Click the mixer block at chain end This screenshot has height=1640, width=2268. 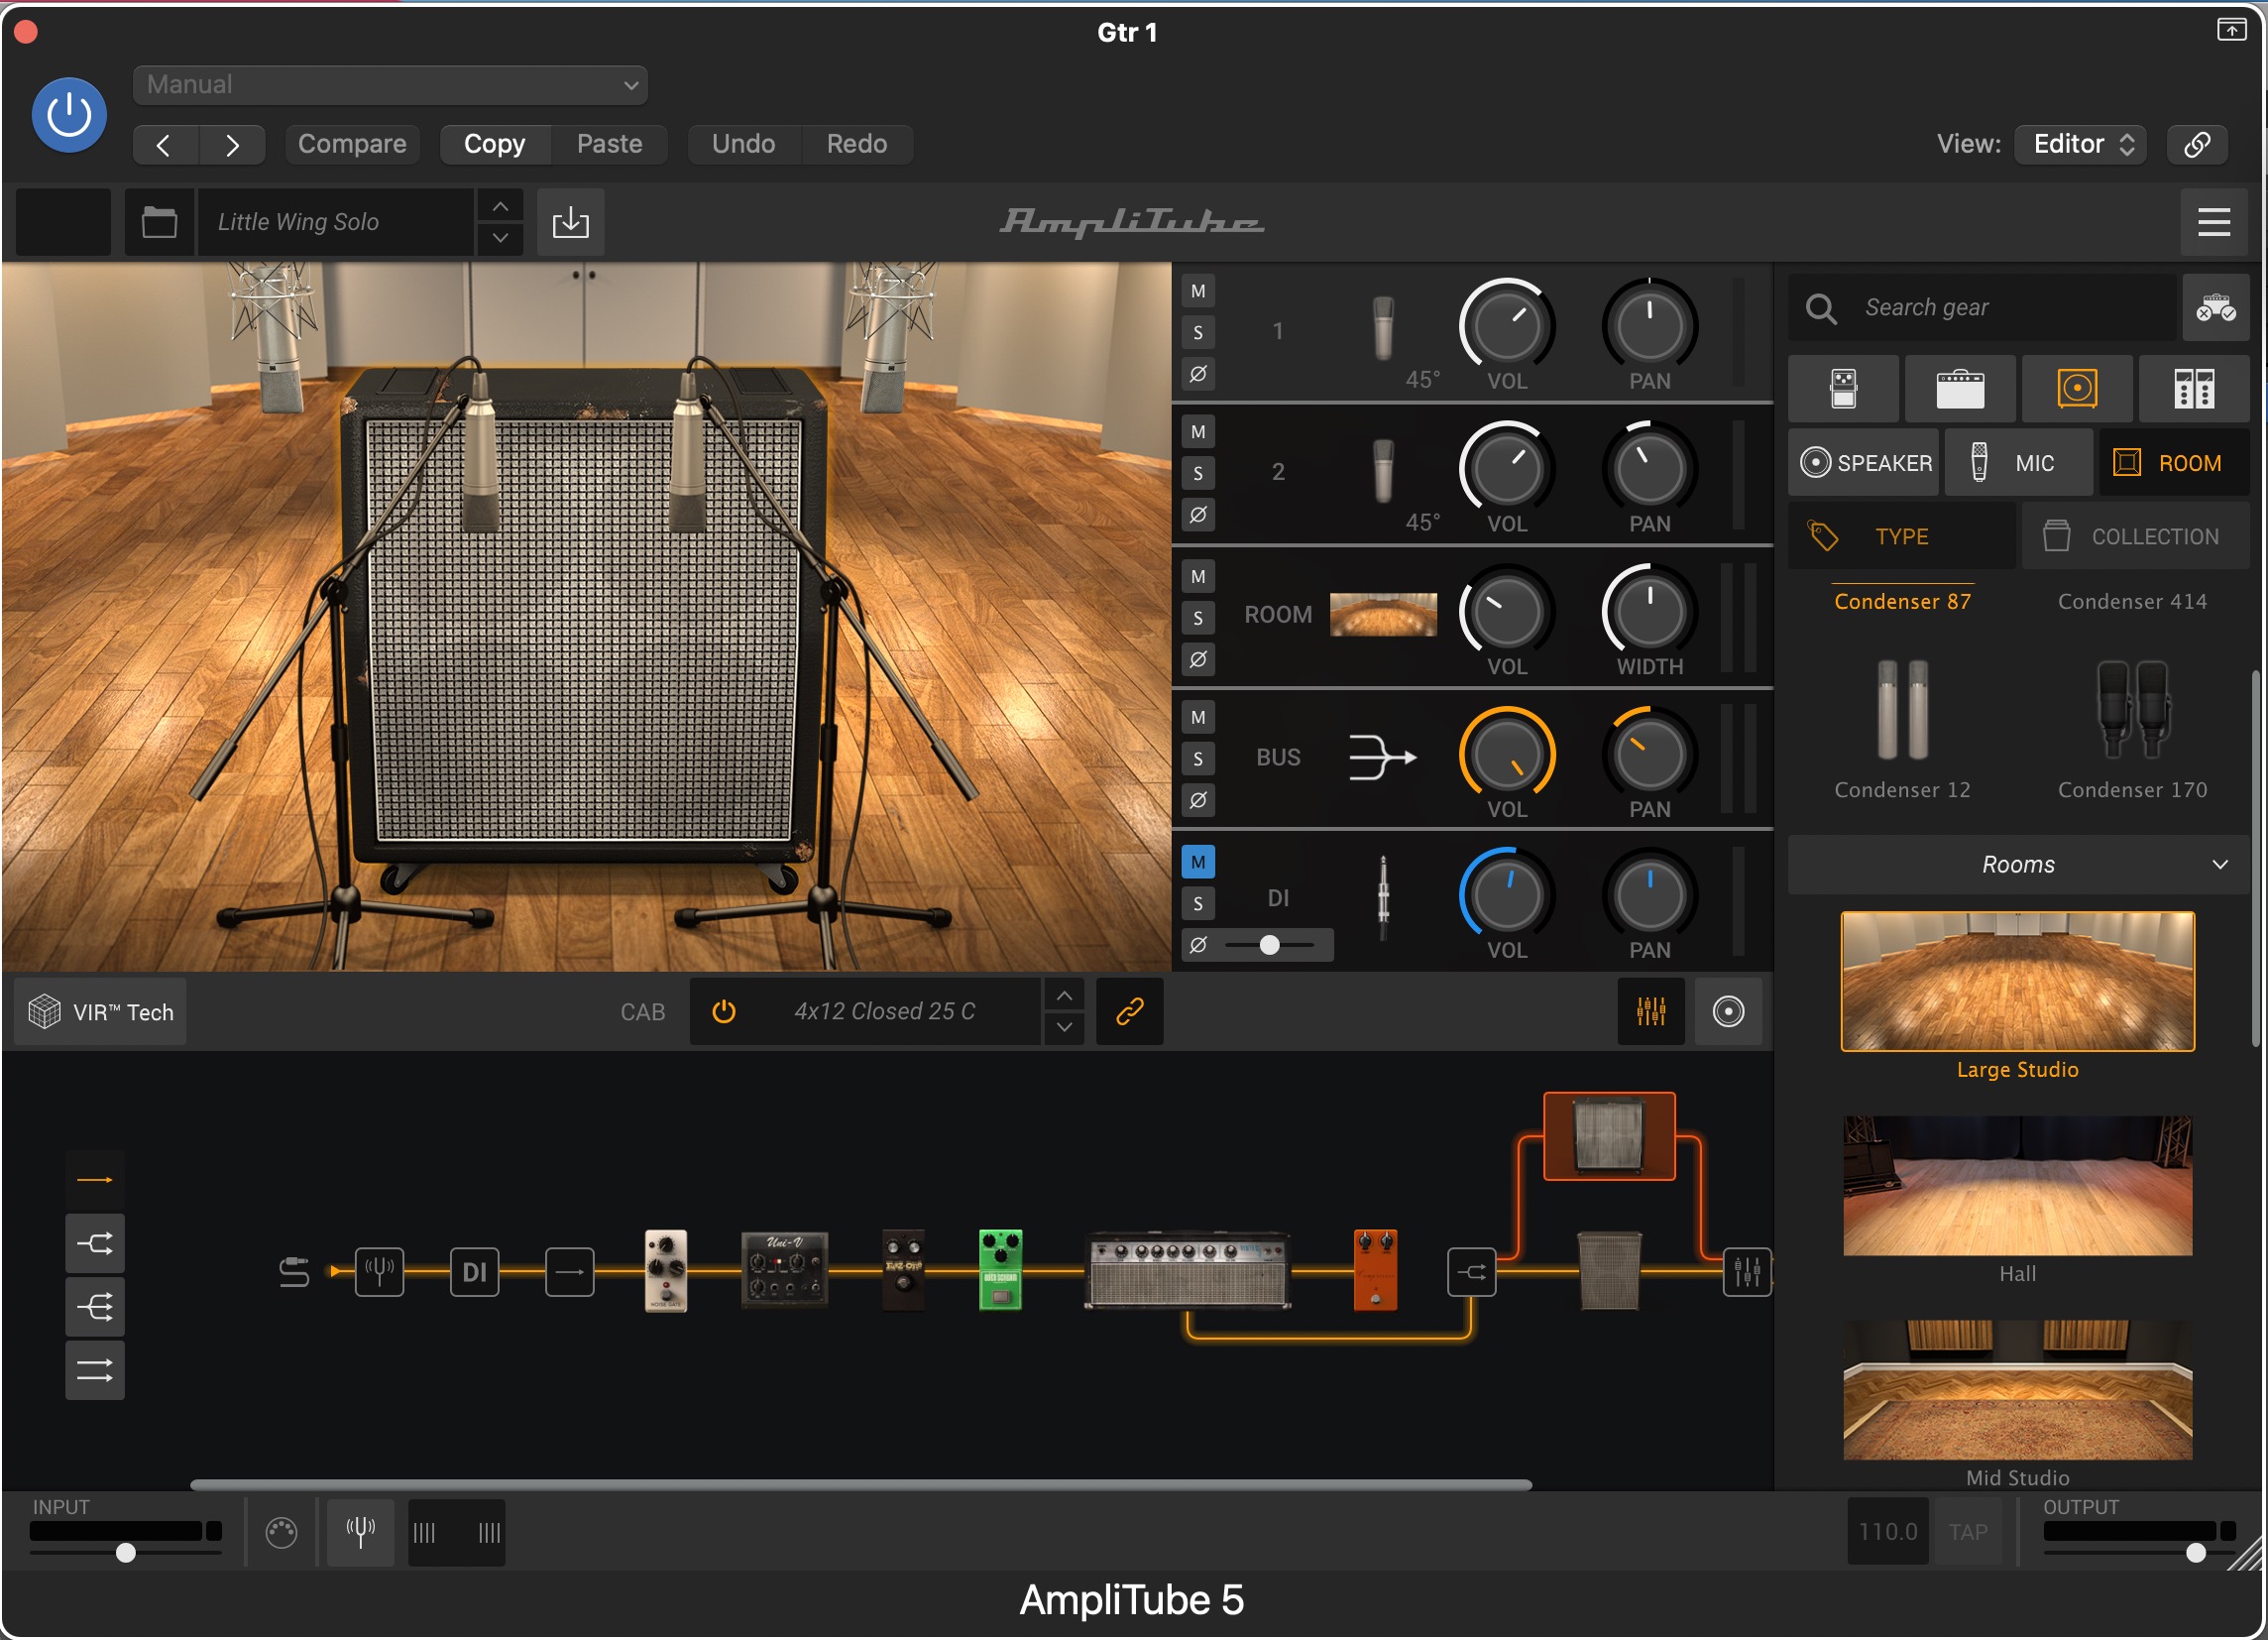tap(1747, 1272)
